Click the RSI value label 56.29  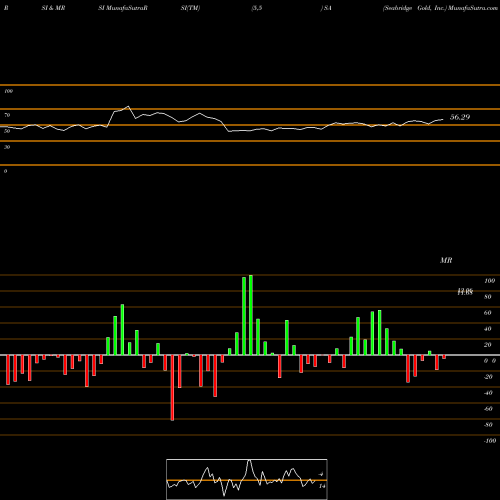tap(460, 117)
